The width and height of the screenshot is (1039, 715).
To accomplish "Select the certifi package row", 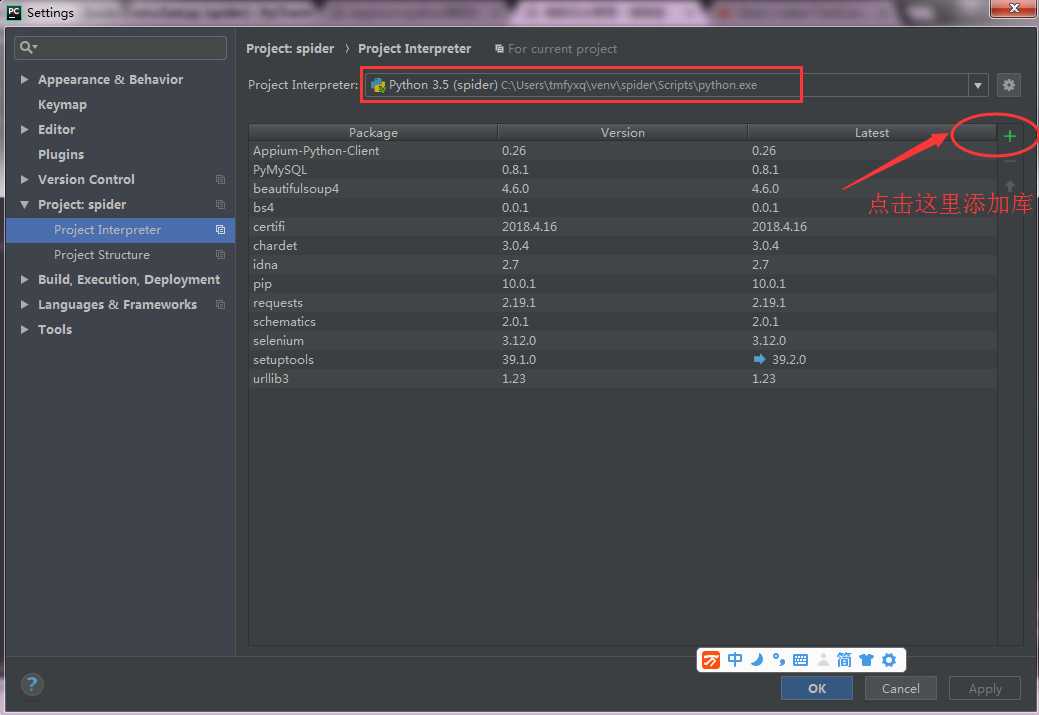I will (622, 227).
